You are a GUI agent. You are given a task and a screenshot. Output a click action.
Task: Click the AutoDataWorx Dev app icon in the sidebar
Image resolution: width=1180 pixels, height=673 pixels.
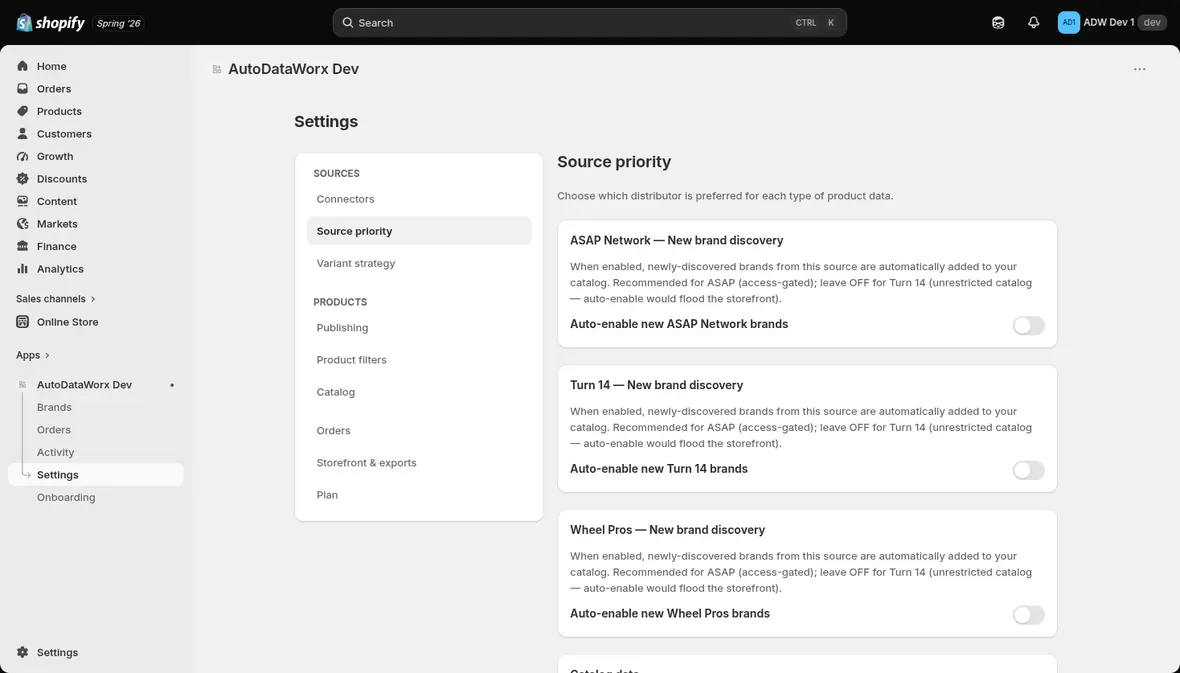pos(23,385)
